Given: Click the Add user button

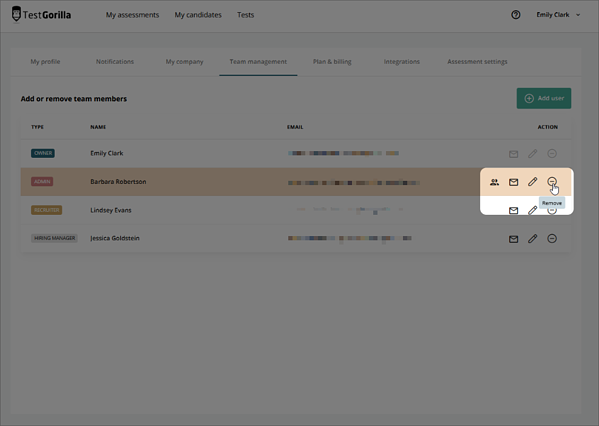Looking at the screenshot, I should [544, 98].
